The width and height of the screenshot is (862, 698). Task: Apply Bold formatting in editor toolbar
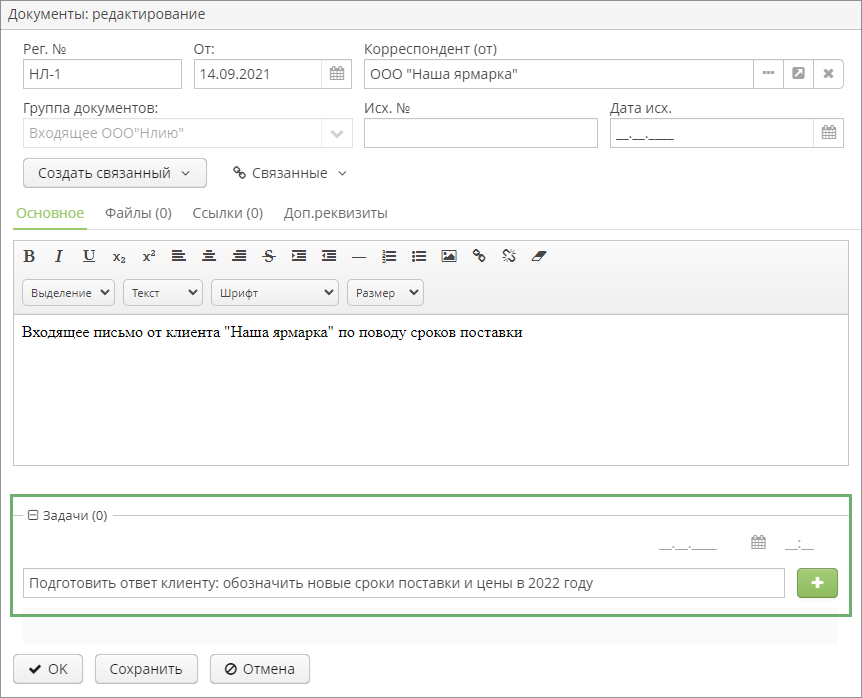pos(29,256)
